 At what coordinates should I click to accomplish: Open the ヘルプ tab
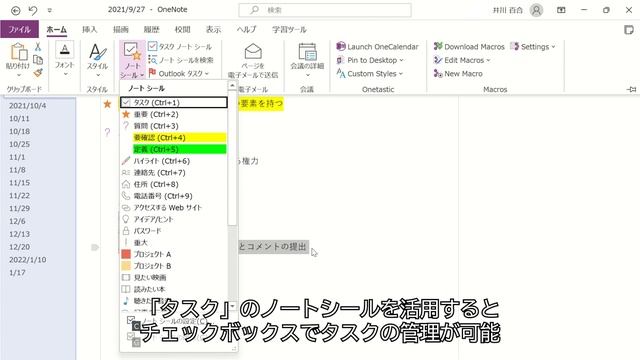247,29
